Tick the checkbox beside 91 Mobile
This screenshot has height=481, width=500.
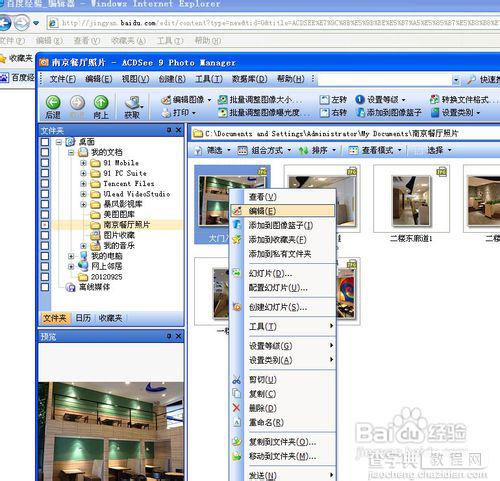pos(45,163)
